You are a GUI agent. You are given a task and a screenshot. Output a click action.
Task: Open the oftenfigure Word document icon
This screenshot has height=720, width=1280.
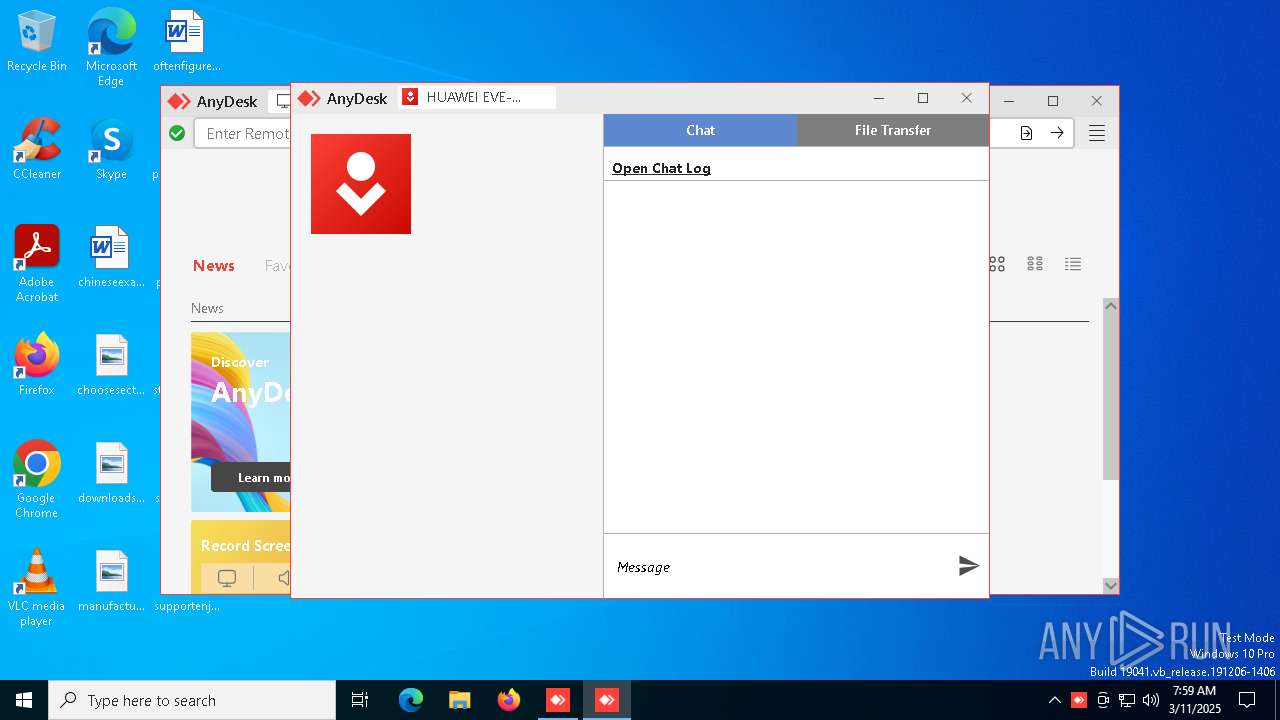pos(186,42)
